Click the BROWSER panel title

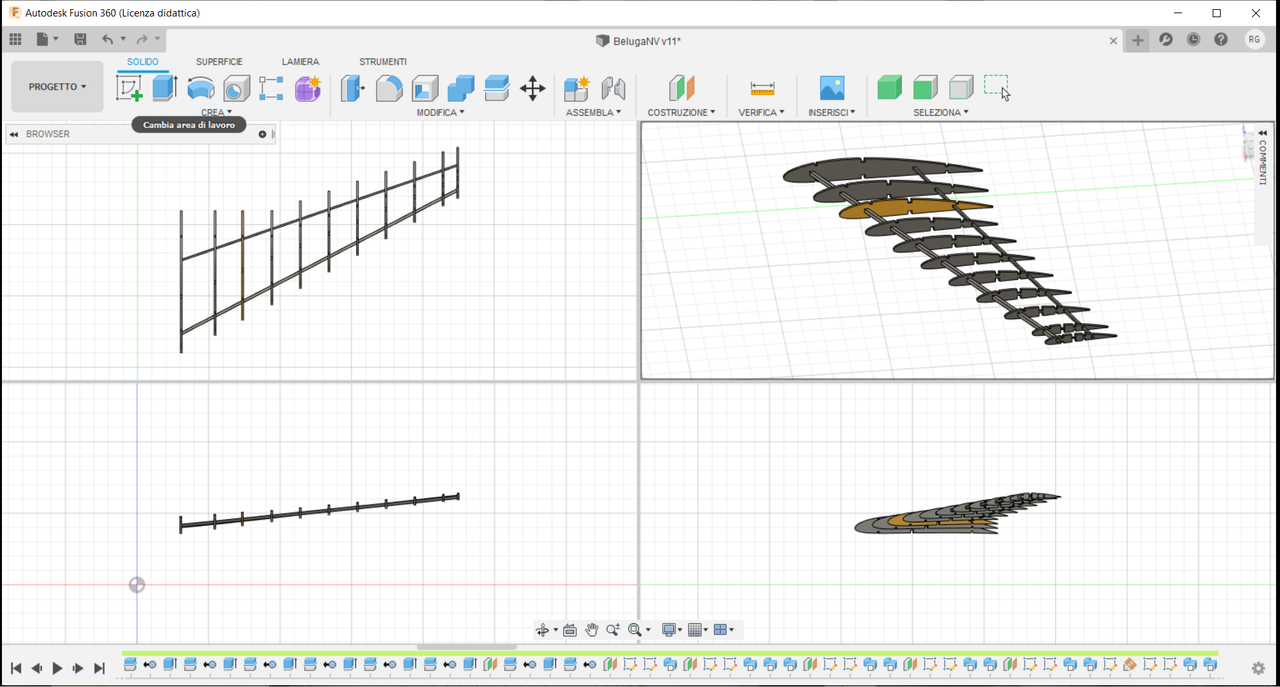(x=48, y=134)
